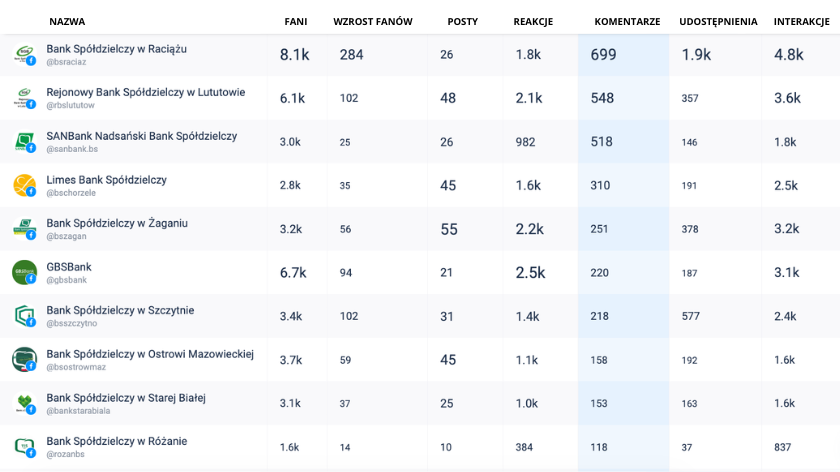Click the Bank Spółdzielczy w Żaganiu logo
The image size is (840, 472).
[24, 229]
